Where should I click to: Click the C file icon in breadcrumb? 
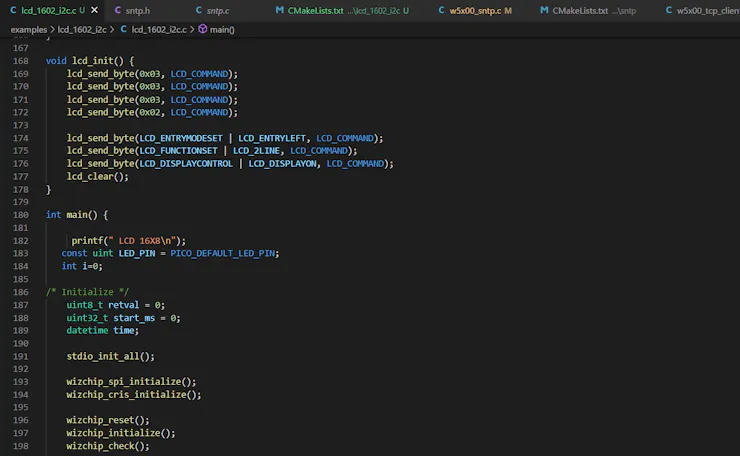click(x=123, y=29)
